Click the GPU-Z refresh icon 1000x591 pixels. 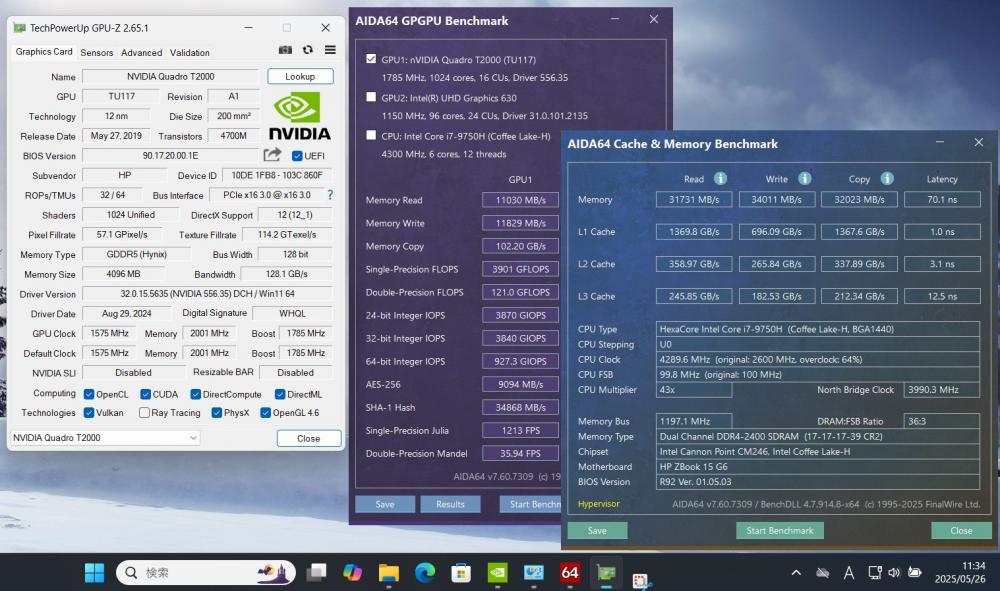tap(308, 50)
